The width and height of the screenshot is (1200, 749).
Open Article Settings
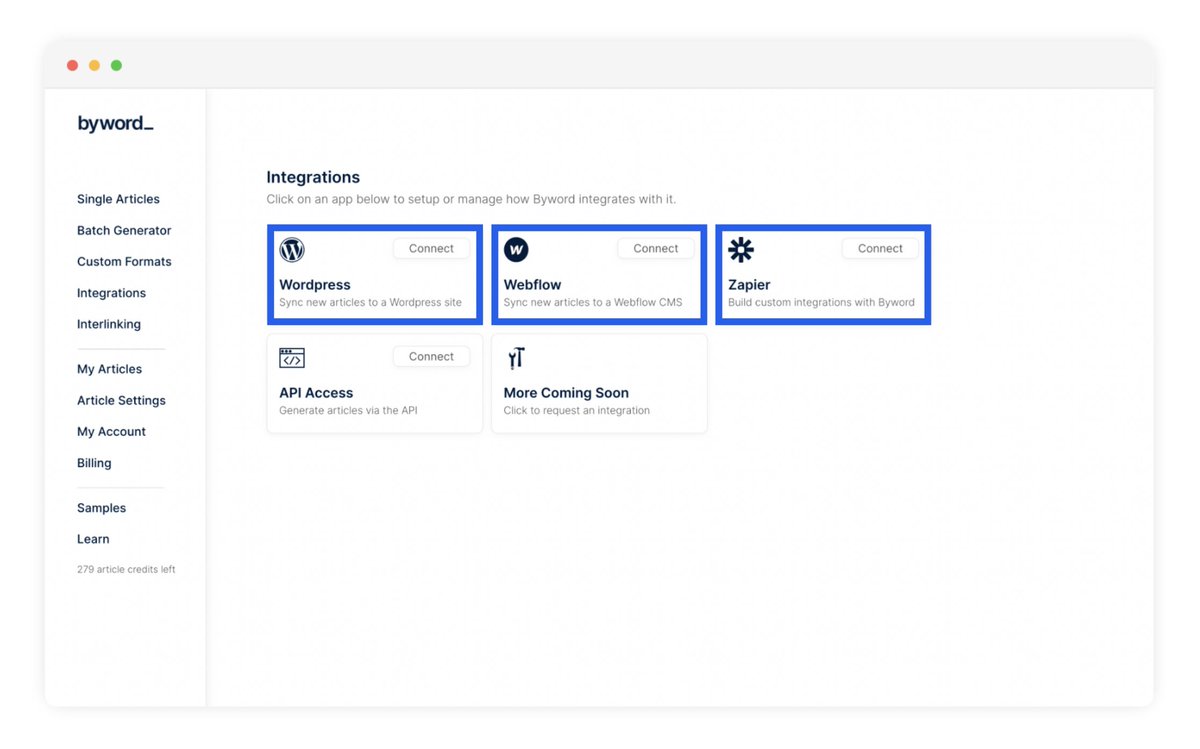(121, 400)
